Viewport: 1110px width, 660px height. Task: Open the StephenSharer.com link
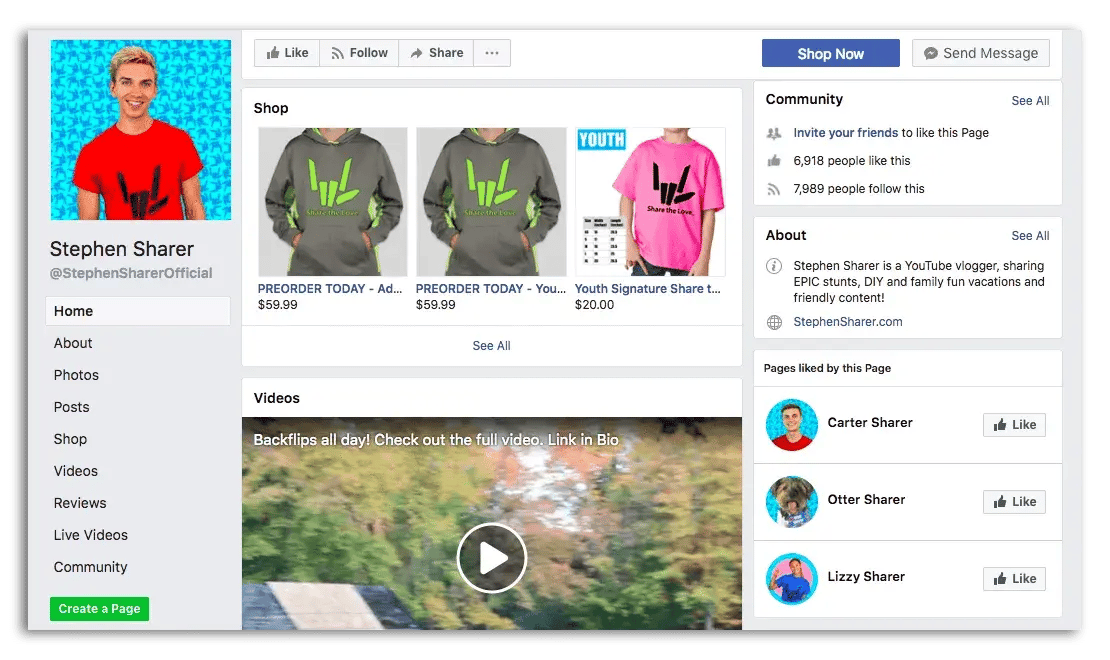tap(848, 322)
